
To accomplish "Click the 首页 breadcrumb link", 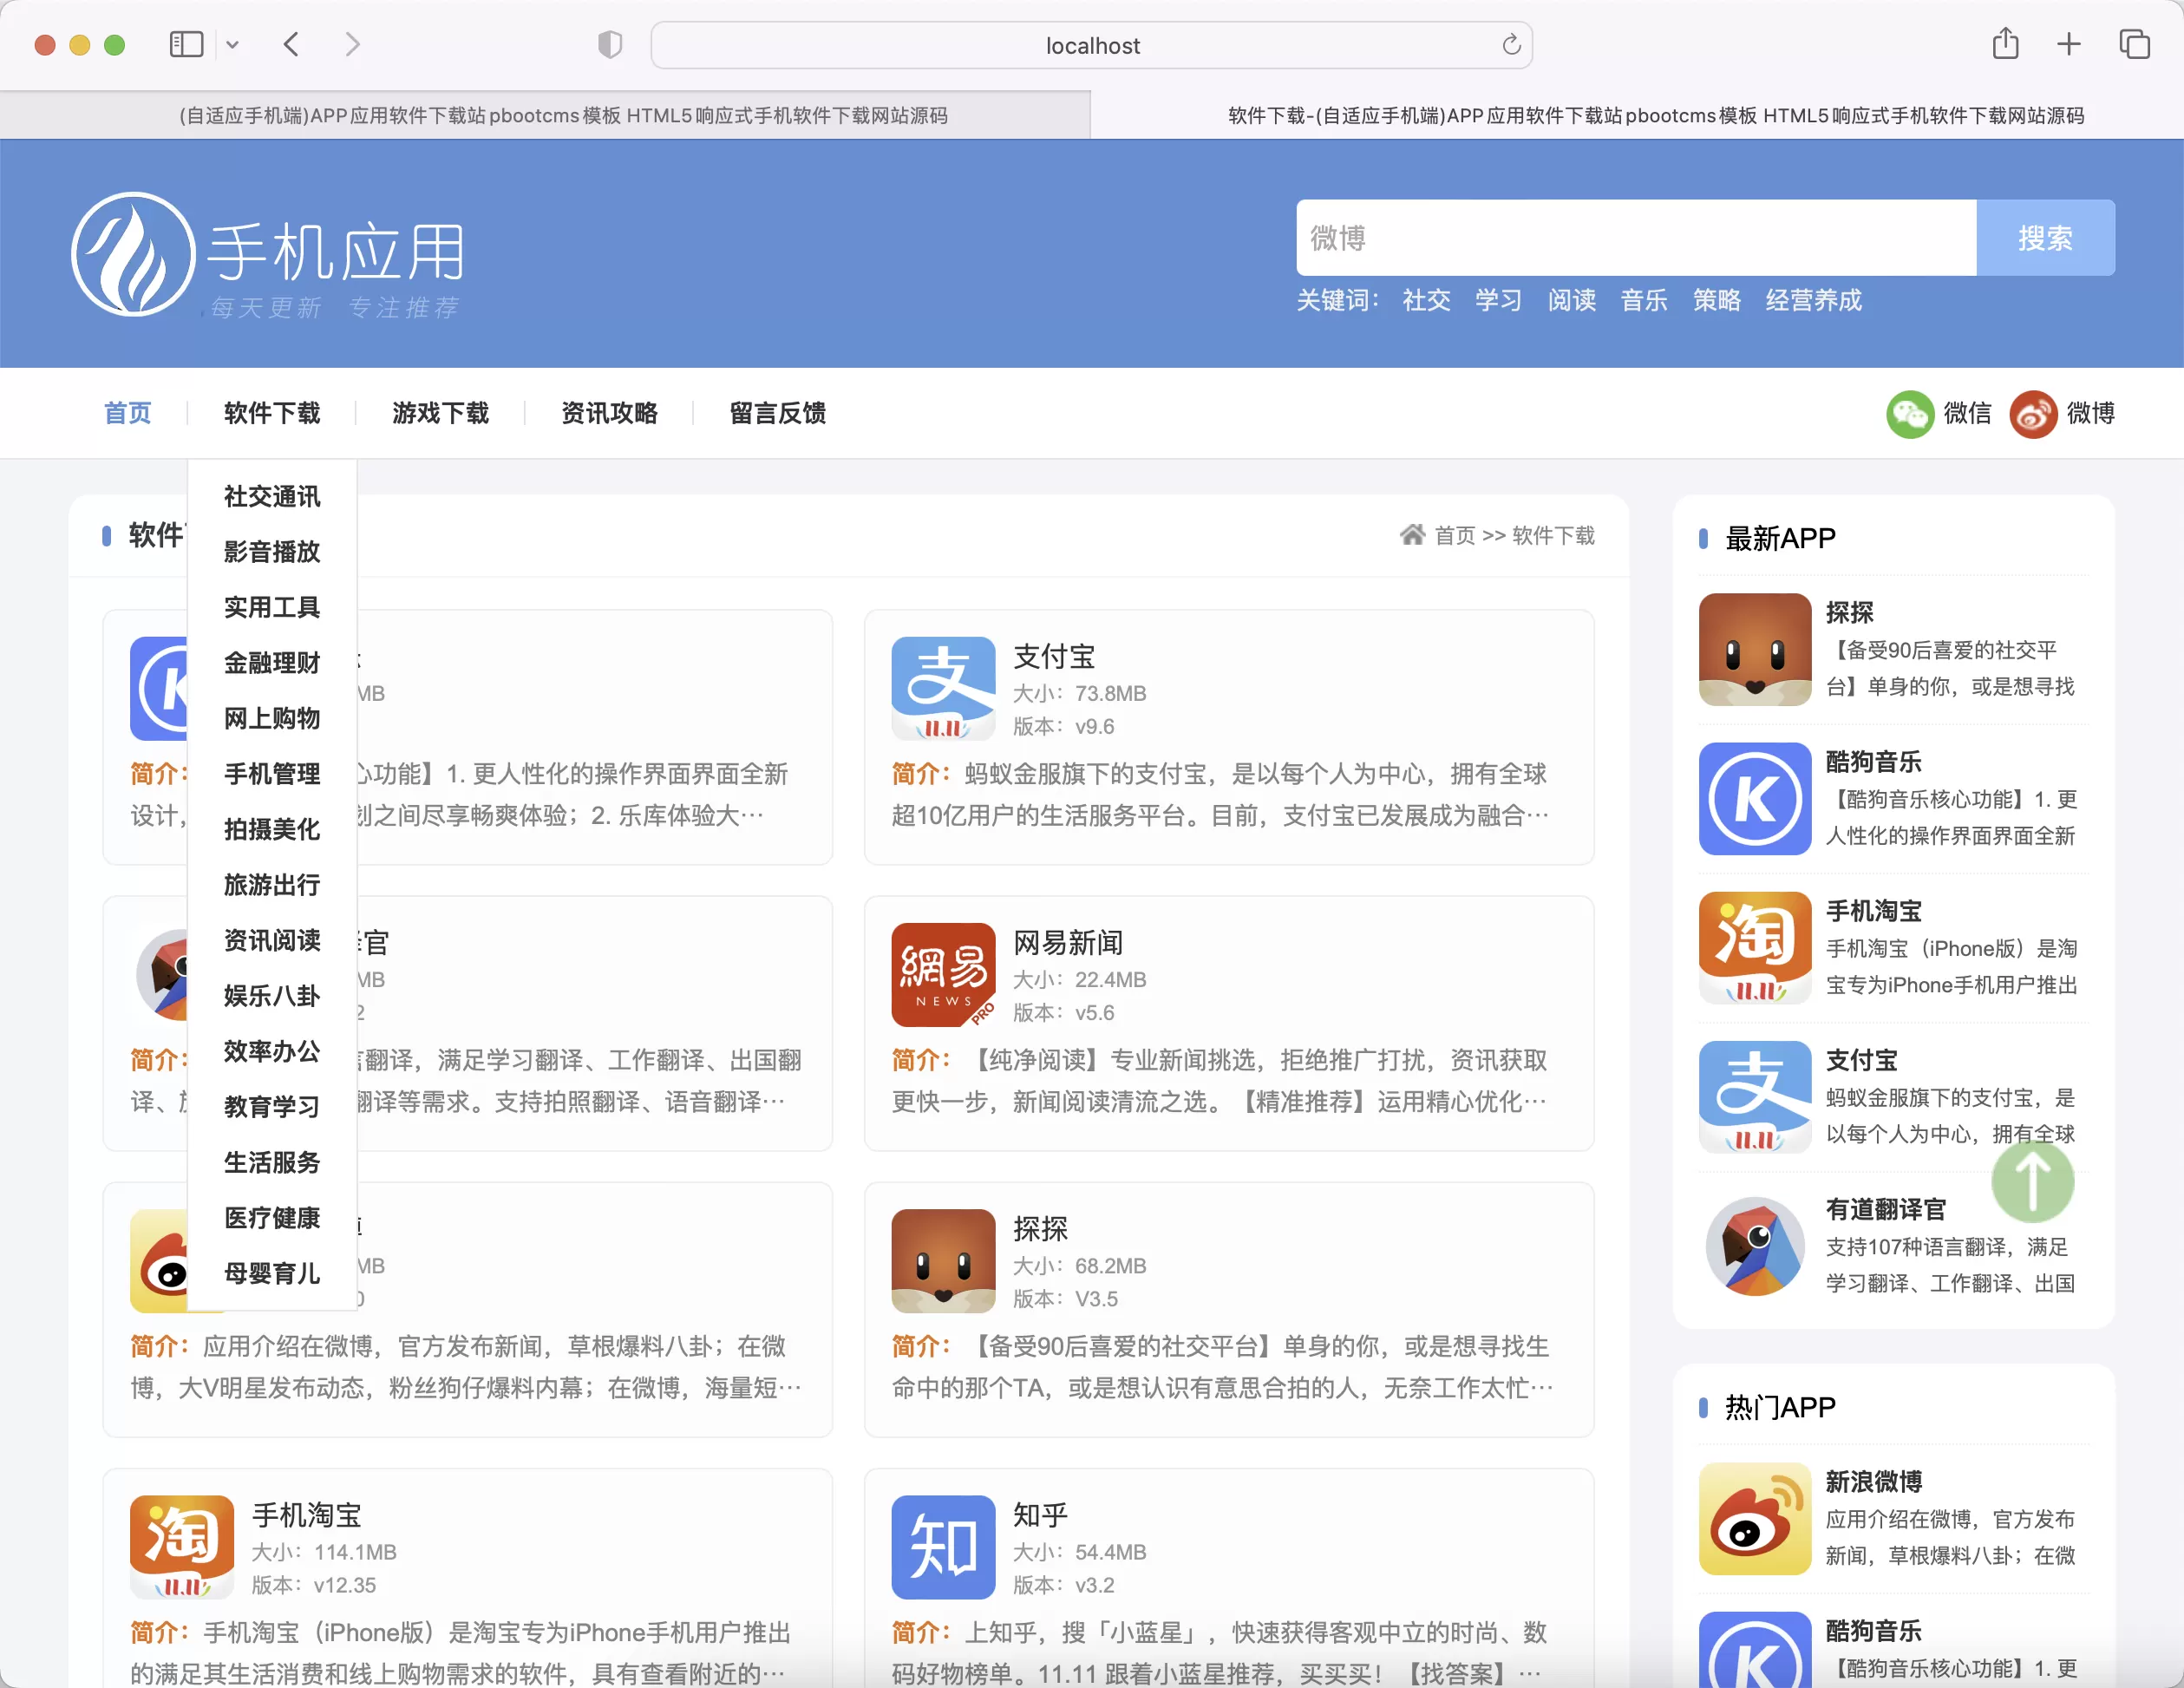I will (x=1455, y=535).
